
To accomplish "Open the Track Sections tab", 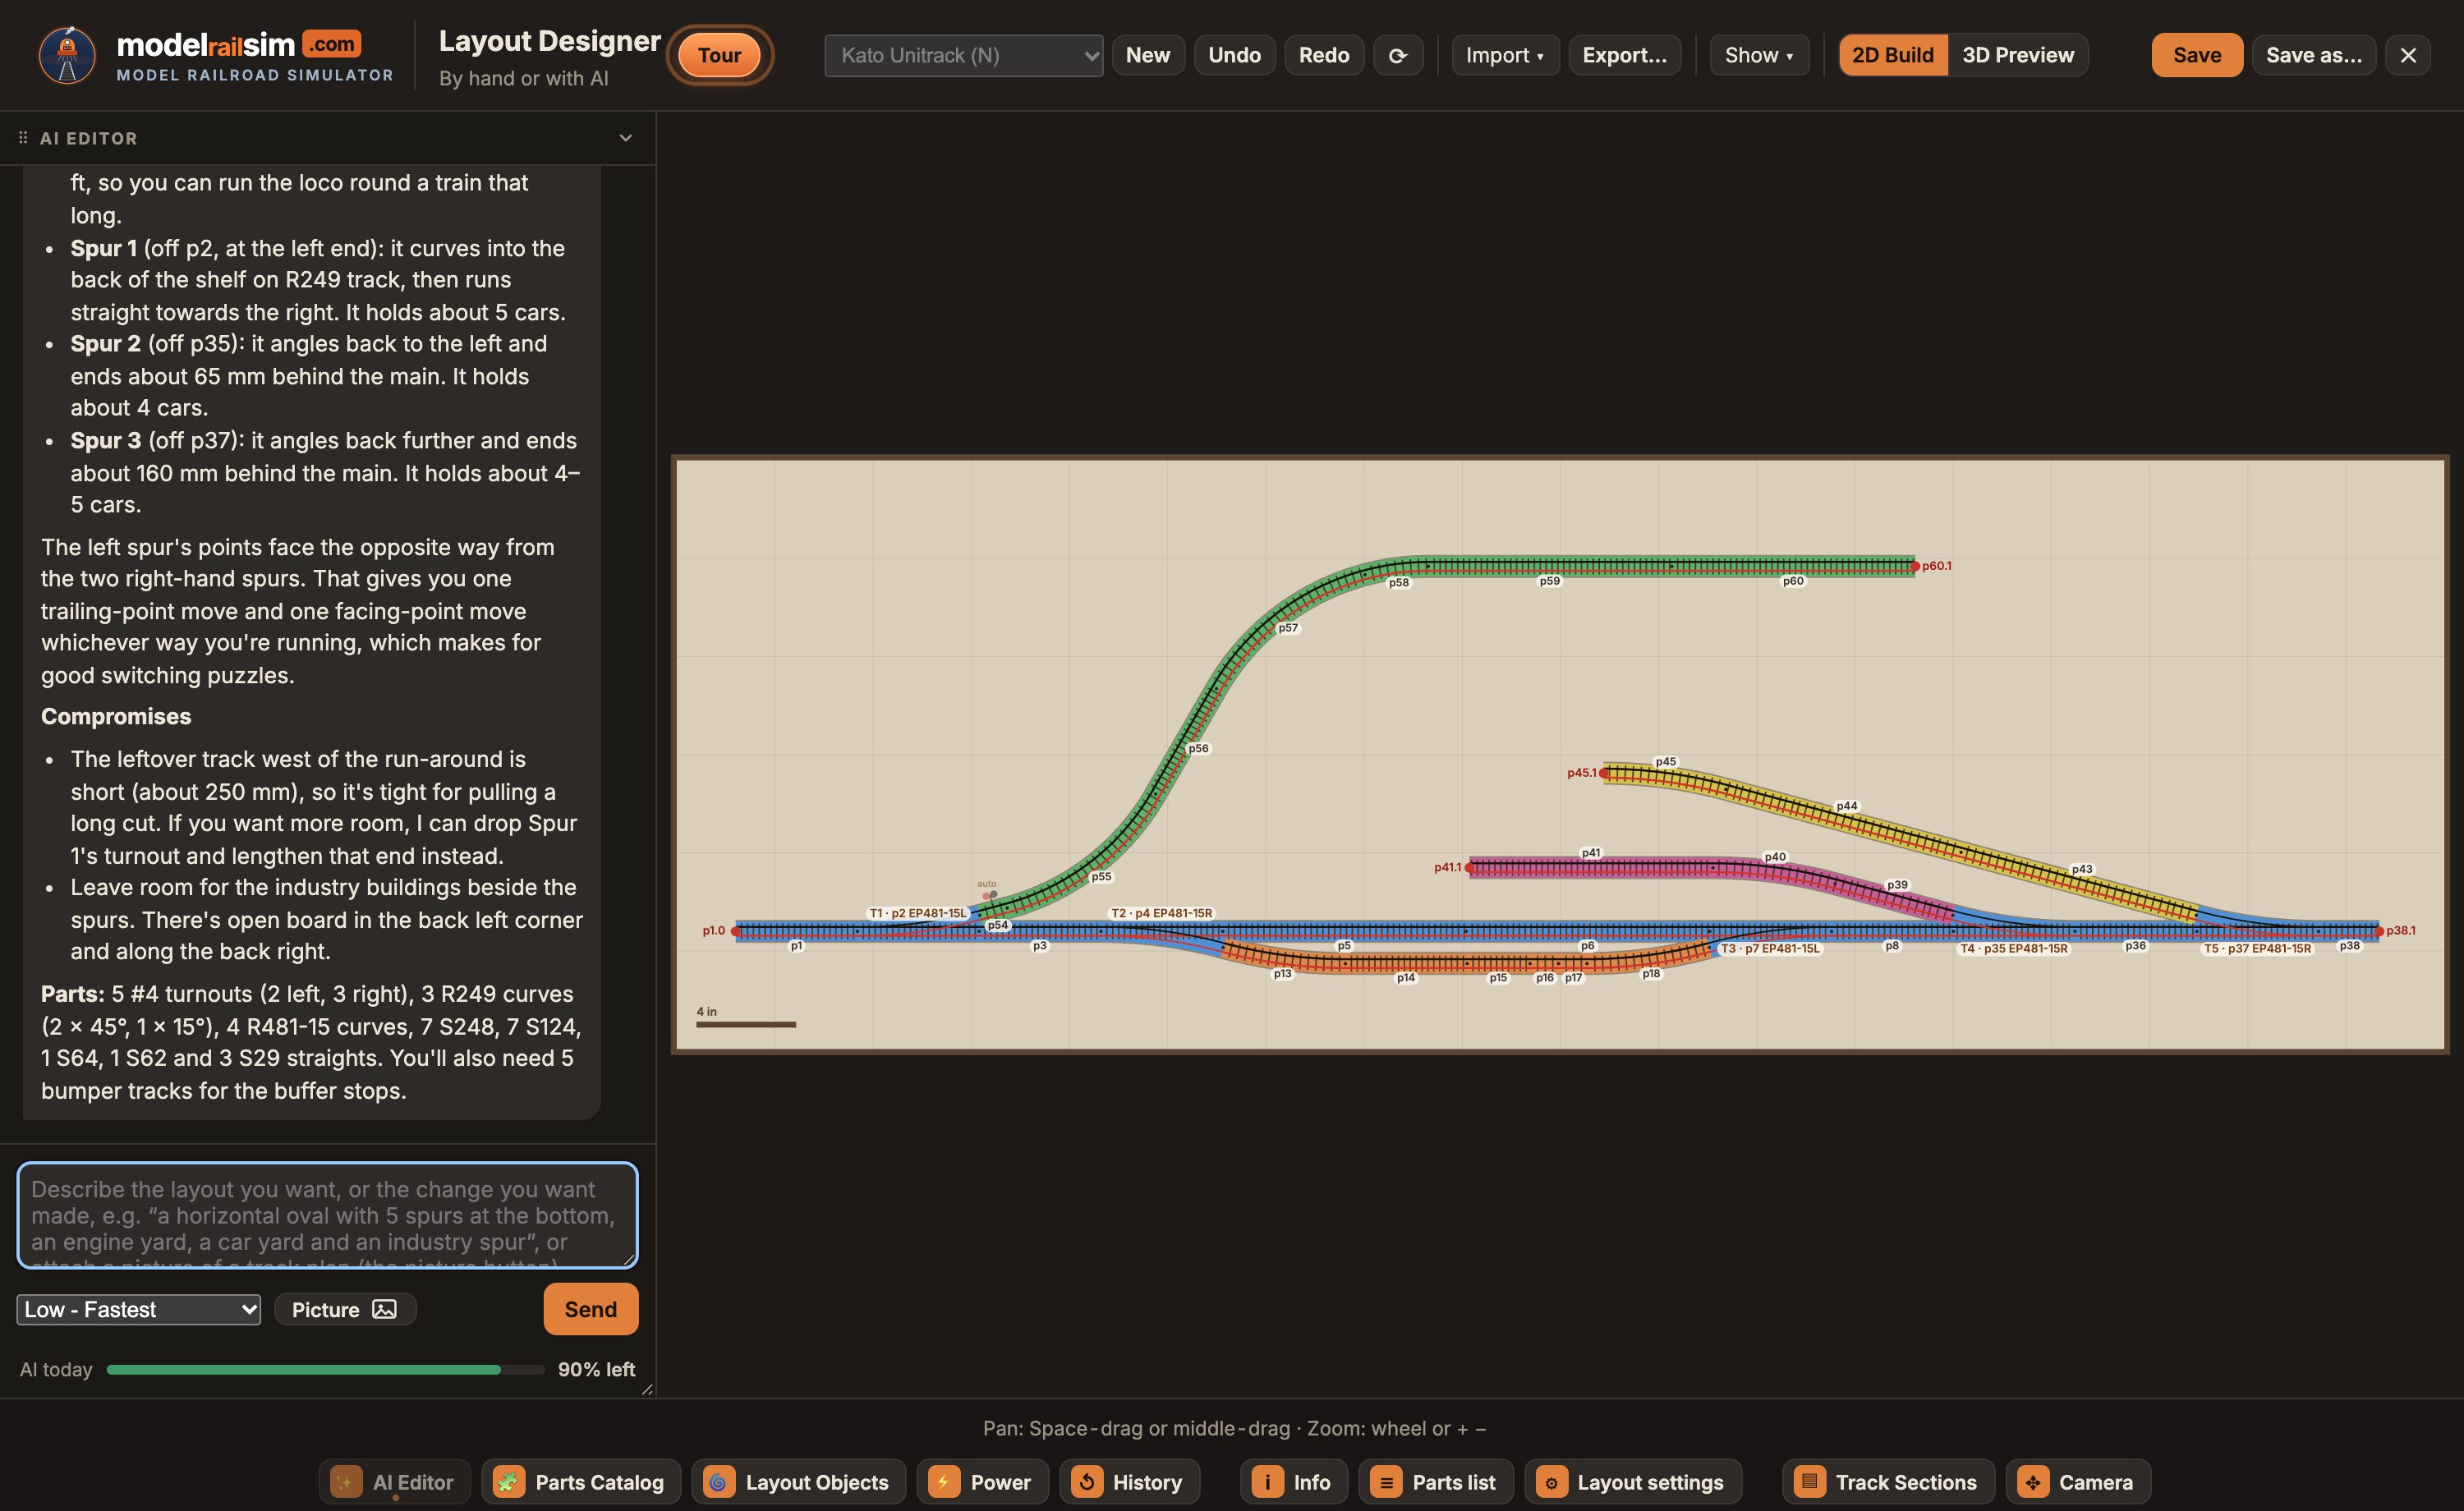I will (1888, 1481).
